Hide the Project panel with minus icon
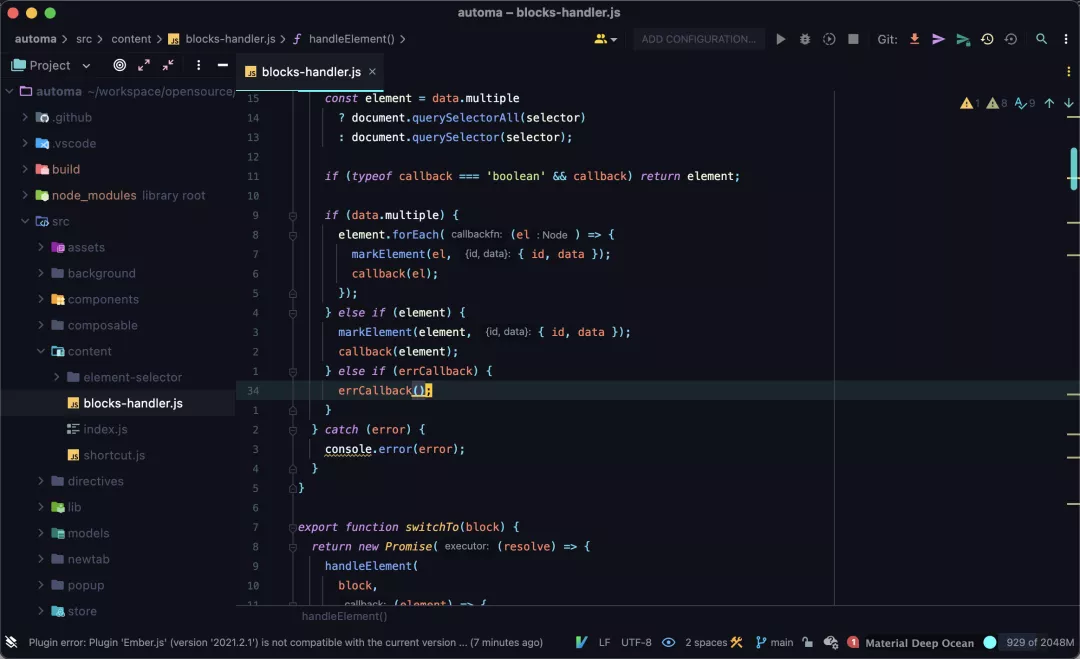This screenshot has width=1080, height=659. 222,65
